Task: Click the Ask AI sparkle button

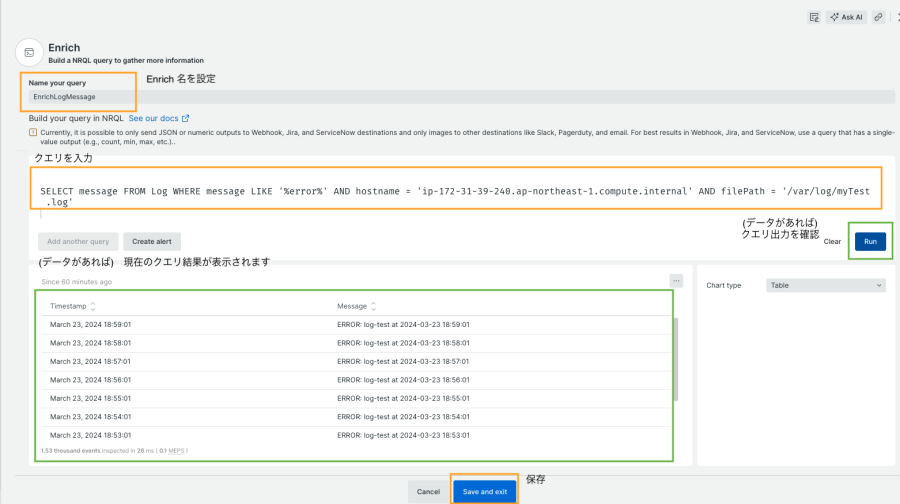Action: click(x=846, y=17)
